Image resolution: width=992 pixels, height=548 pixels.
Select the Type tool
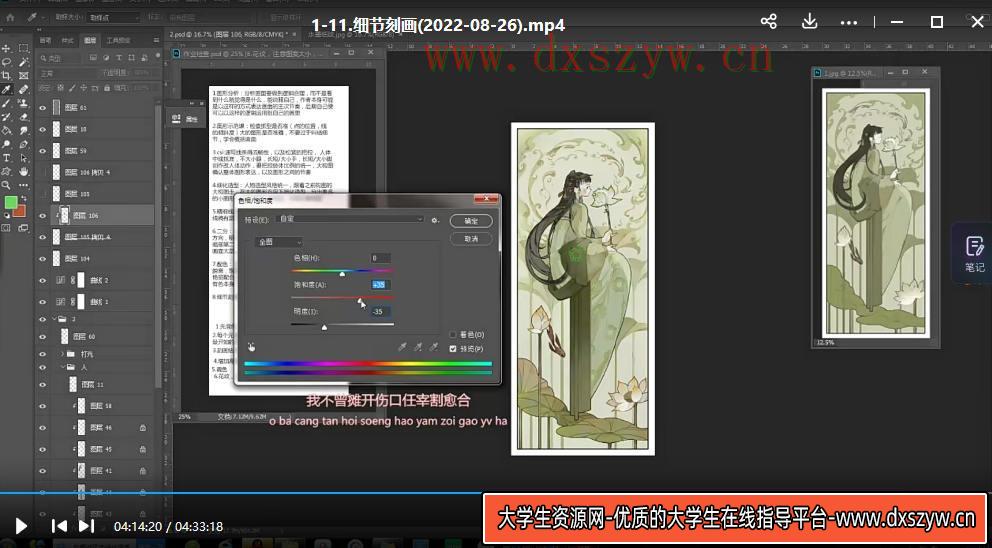(7, 158)
